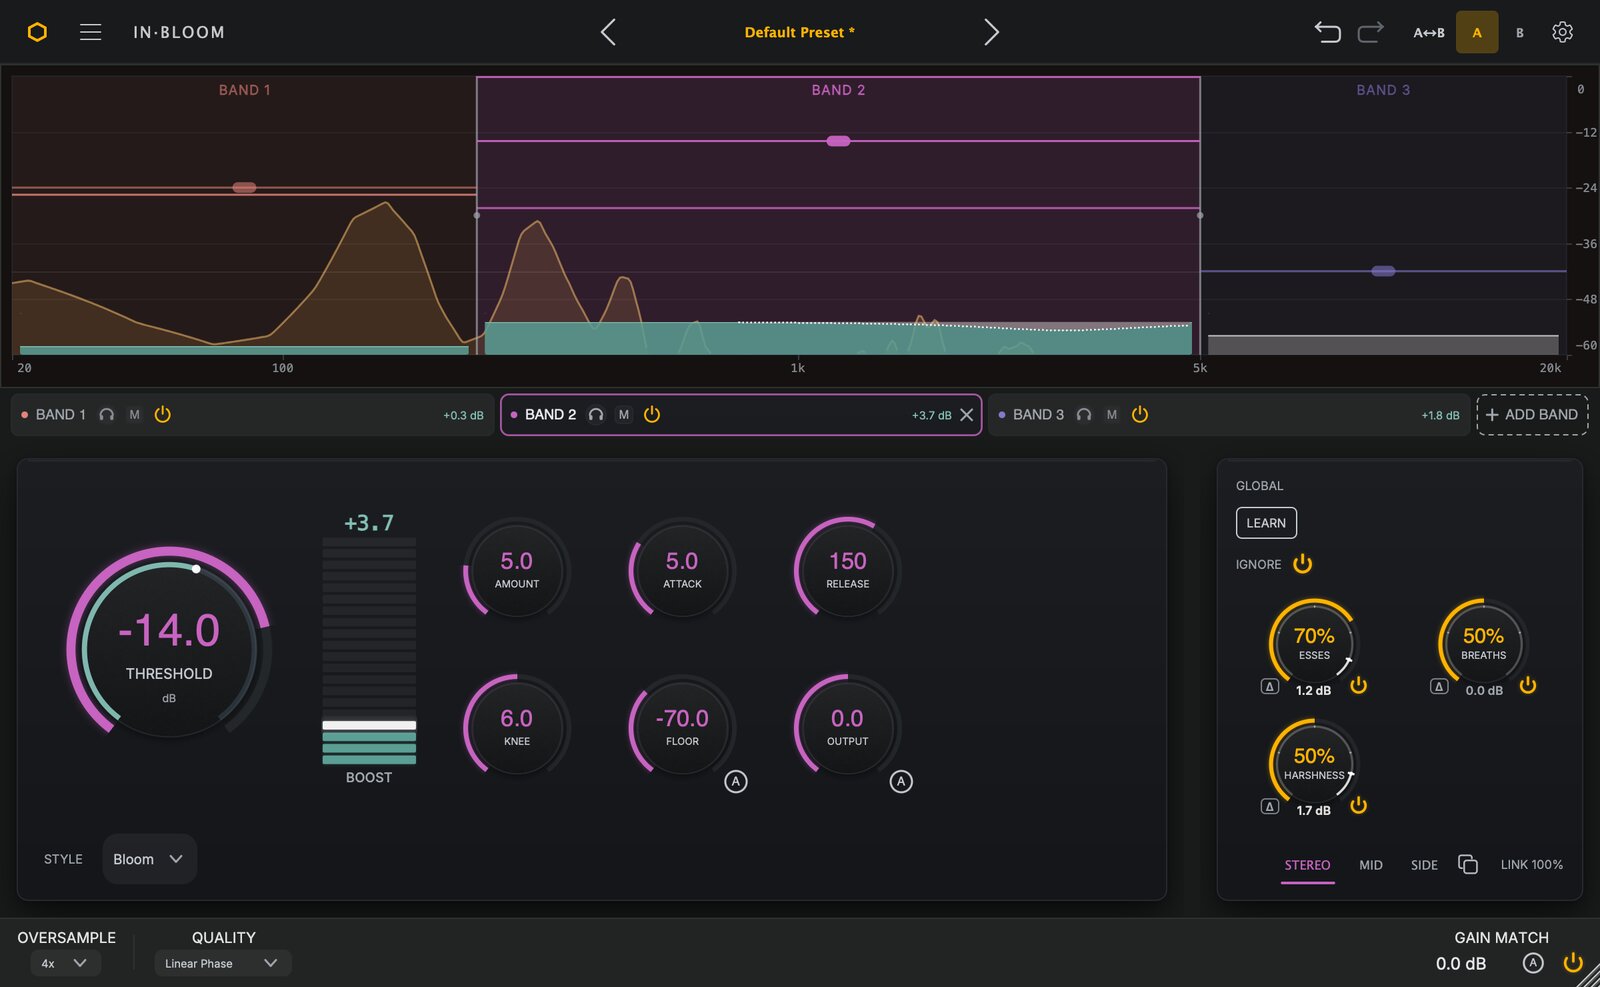Toggle delta listen for Harshness
The width and height of the screenshot is (1600, 987).
pyautogui.click(x=1270, y=807)
